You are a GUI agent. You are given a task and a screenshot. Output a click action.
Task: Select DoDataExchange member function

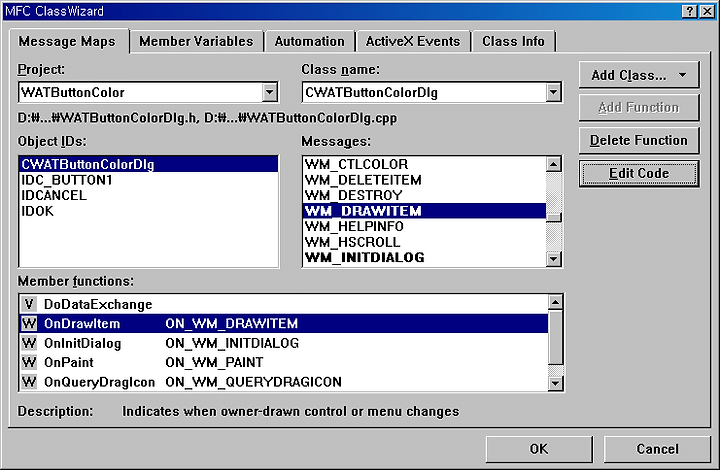click(x=284, y=304)
